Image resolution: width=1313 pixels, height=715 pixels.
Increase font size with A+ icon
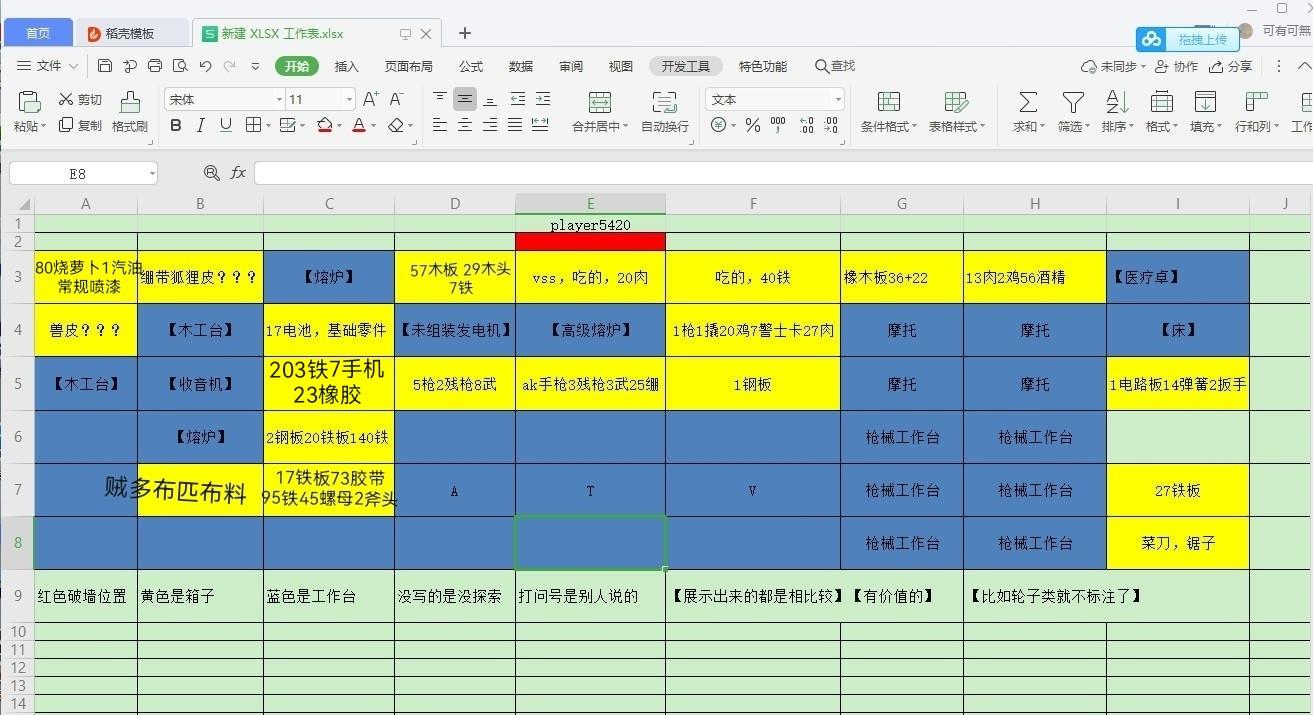pyautogui.click(x=370, y=99)
